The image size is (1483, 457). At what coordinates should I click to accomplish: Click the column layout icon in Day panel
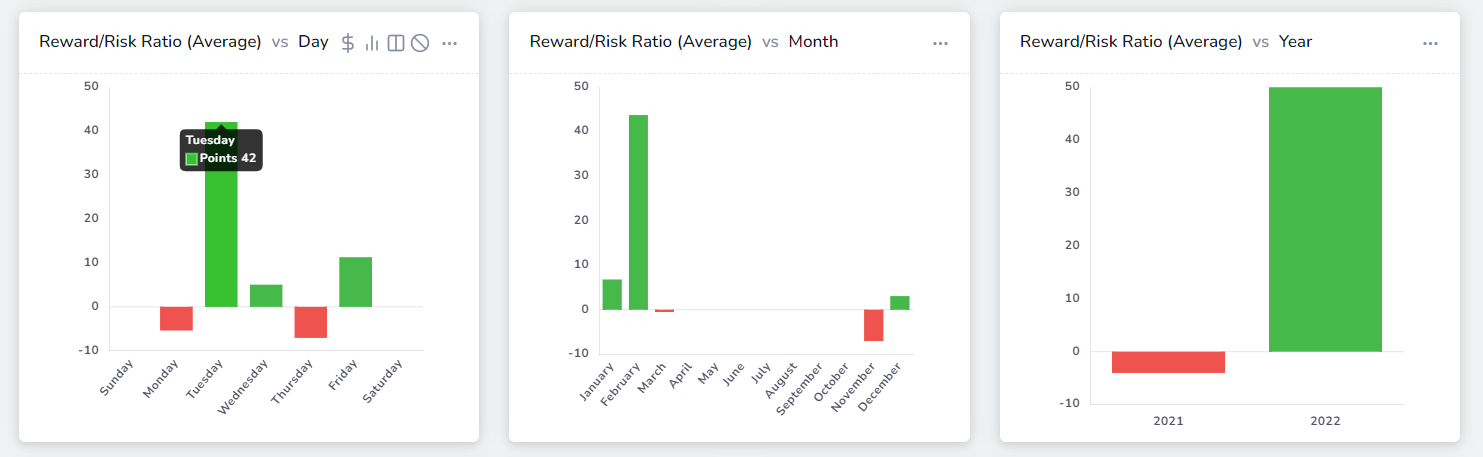point(396,43)
